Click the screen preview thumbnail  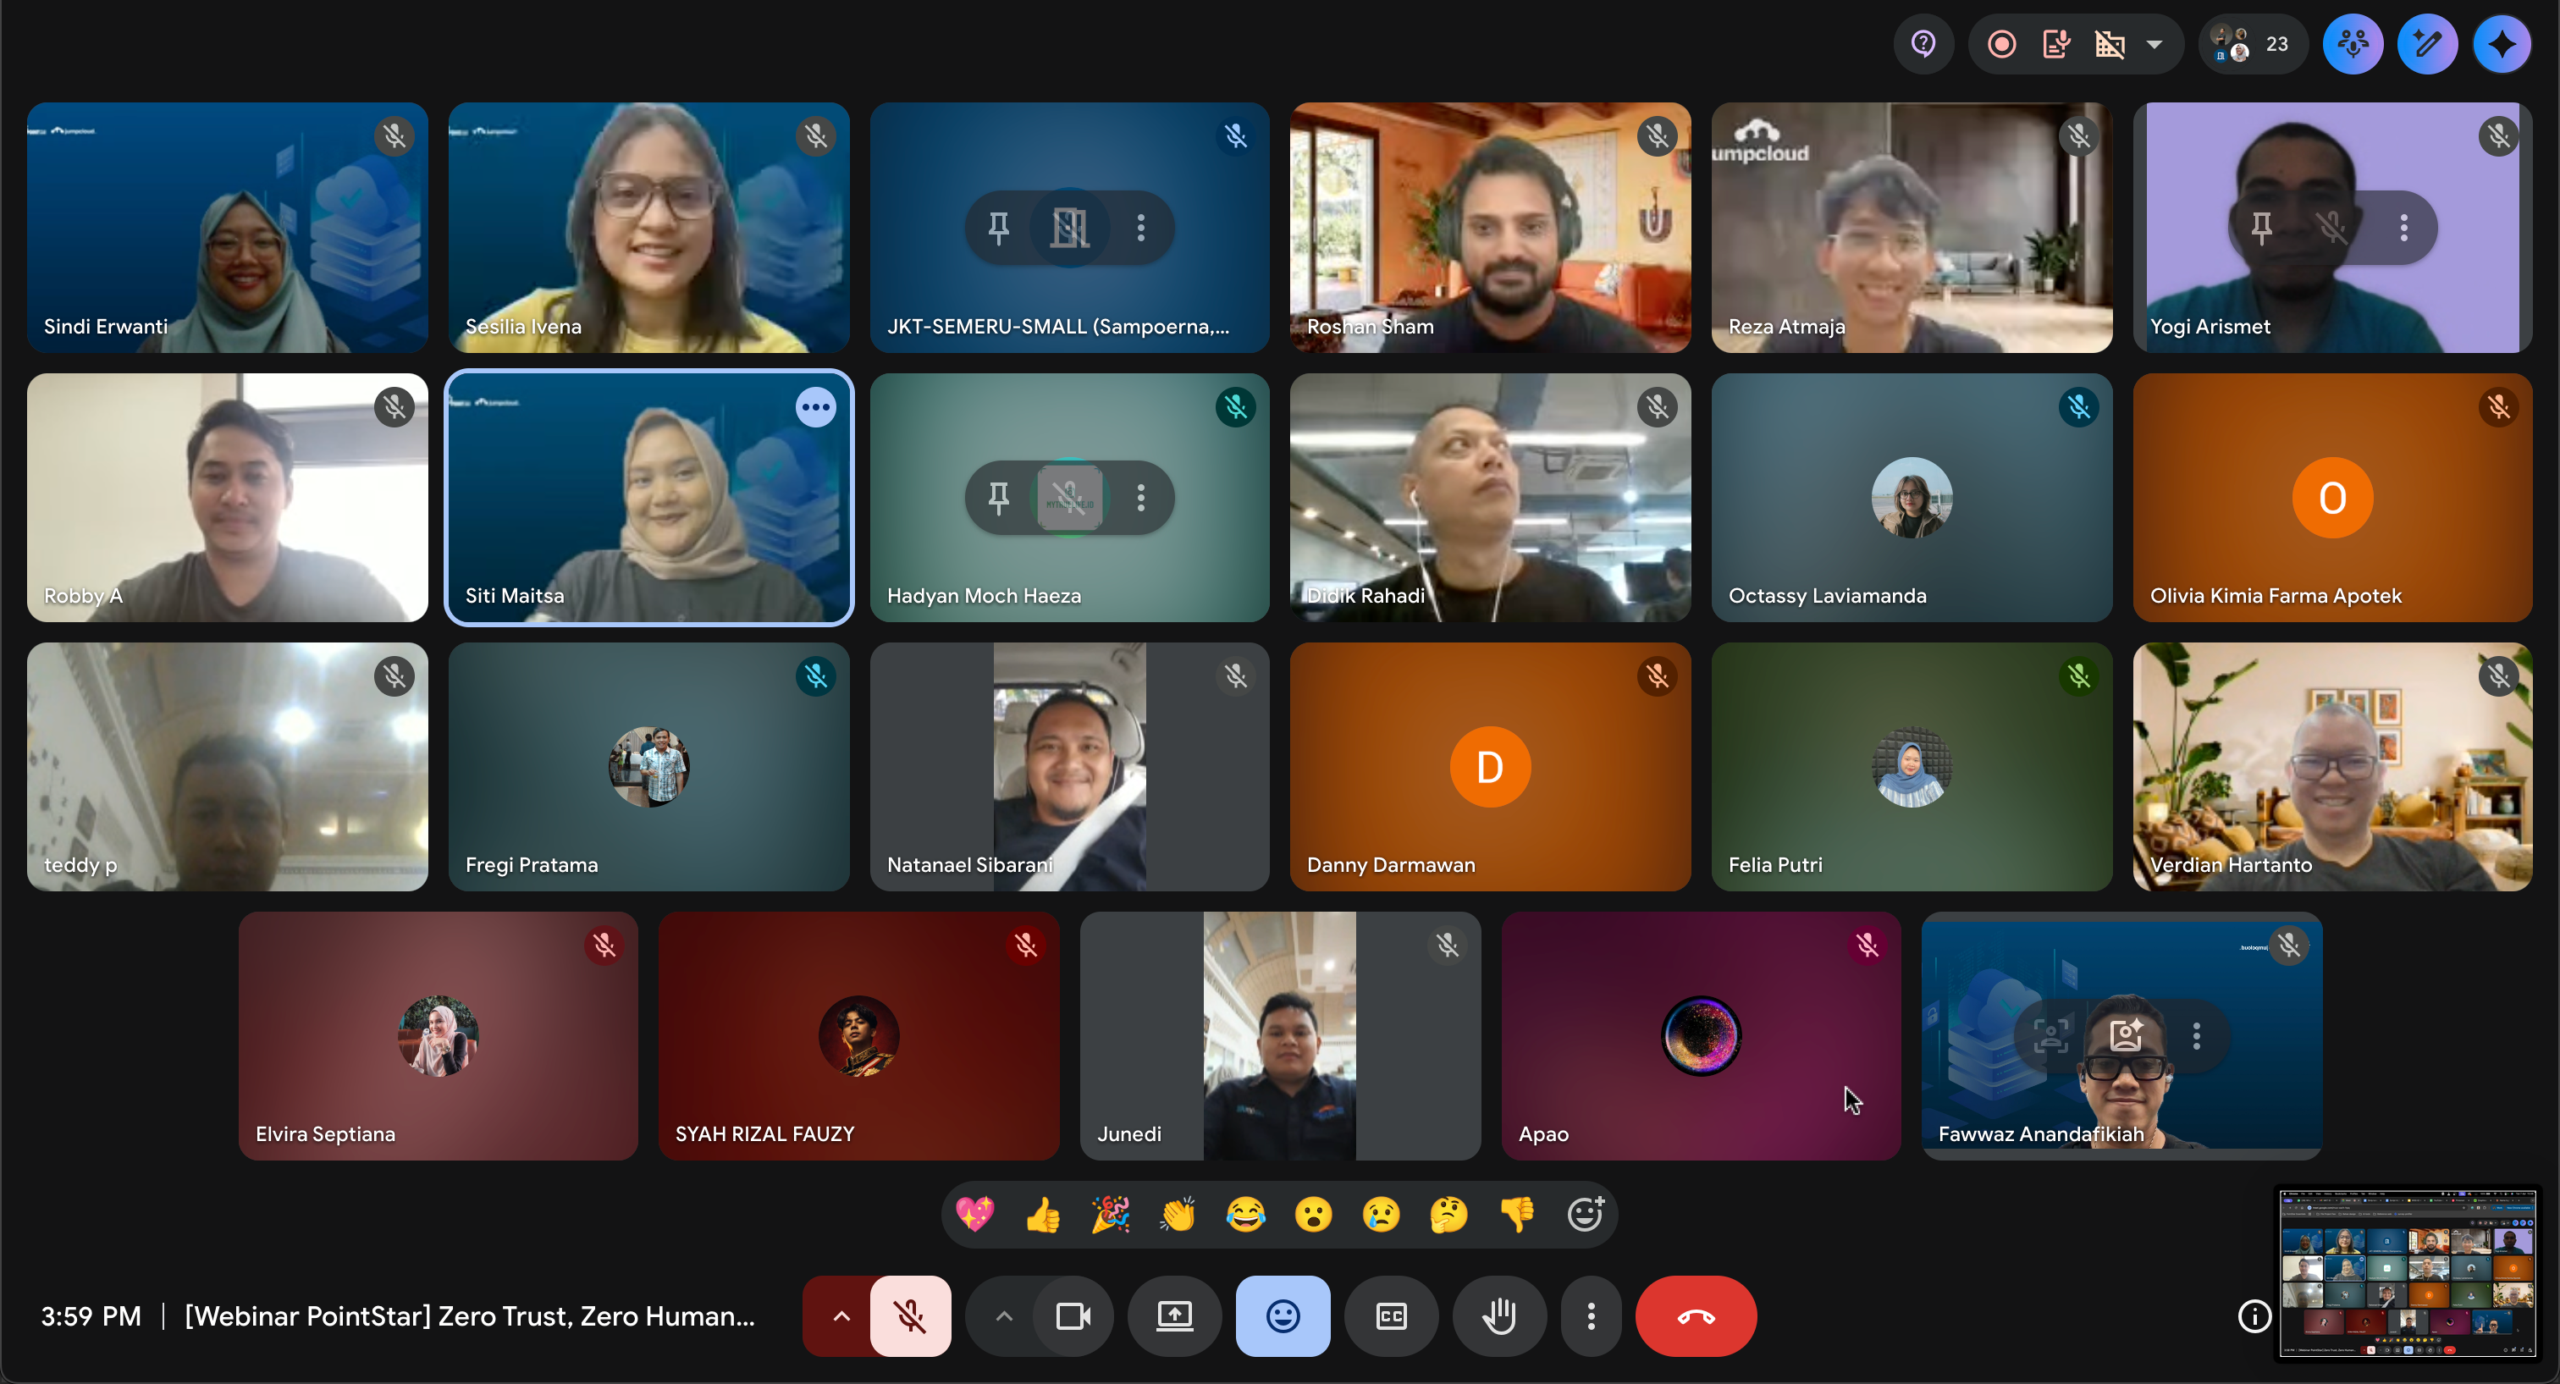[2407, 1273]
